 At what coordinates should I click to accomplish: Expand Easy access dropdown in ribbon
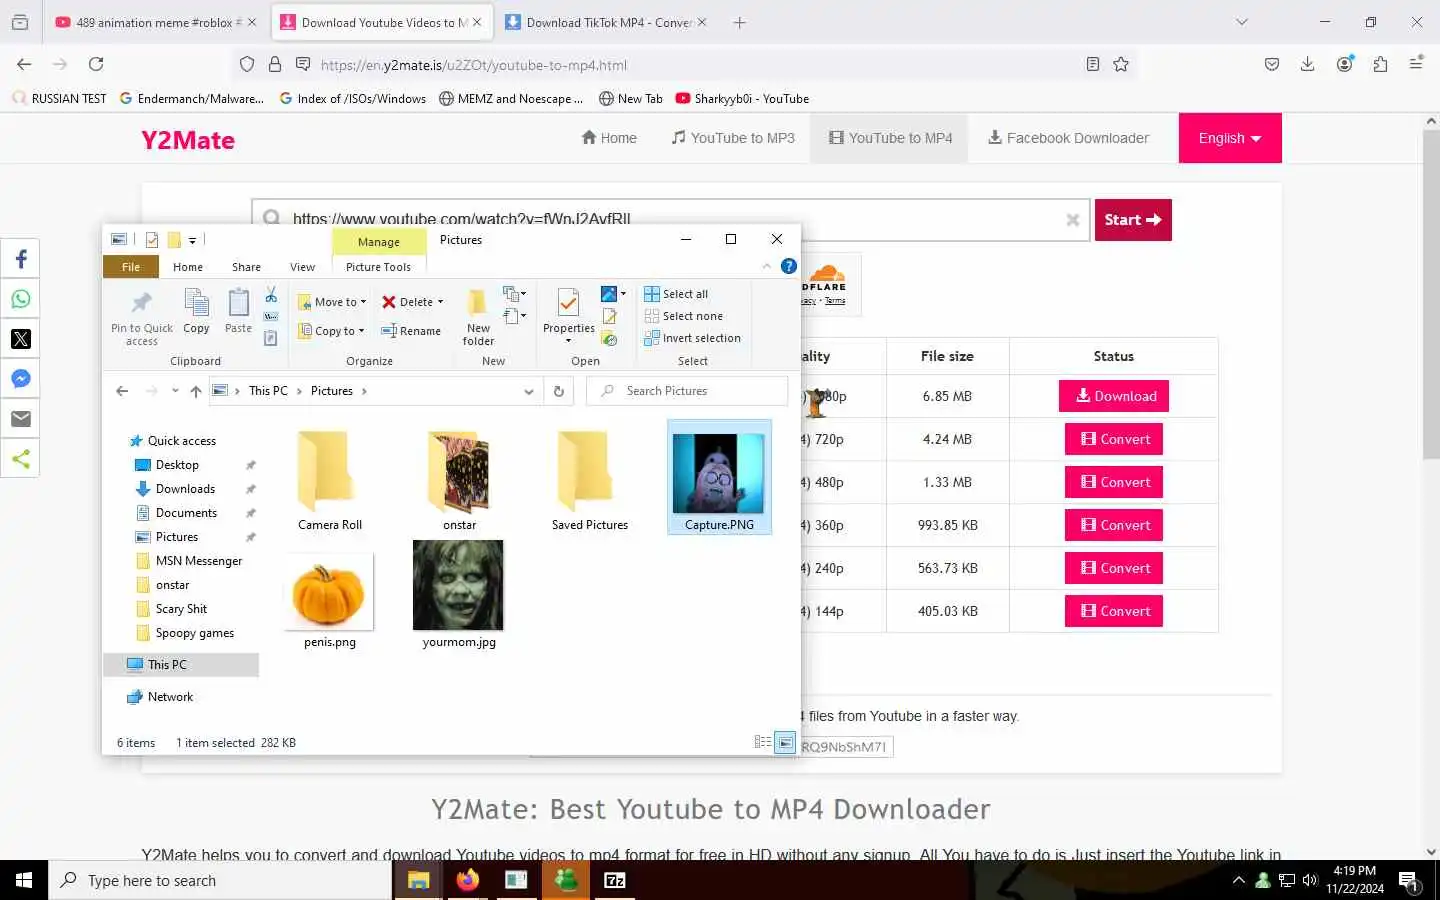[x=514, y=316]
